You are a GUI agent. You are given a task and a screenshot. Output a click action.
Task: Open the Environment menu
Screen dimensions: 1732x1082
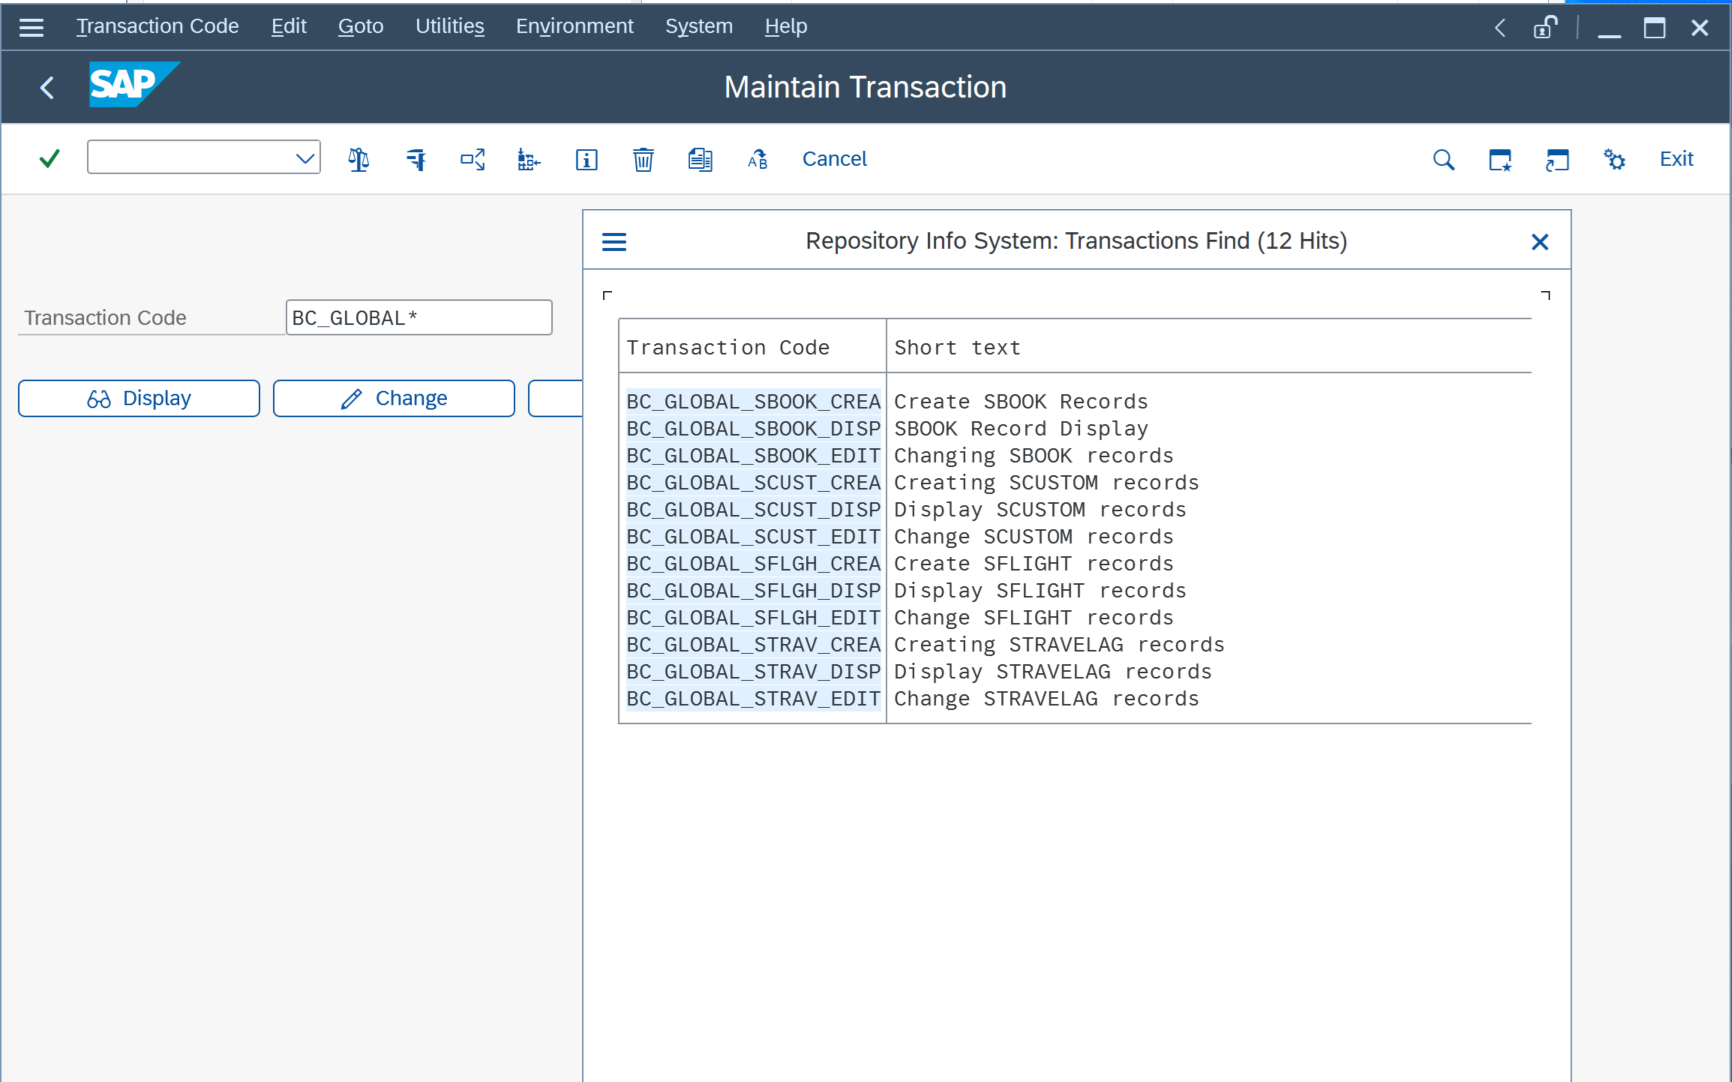pyautogui.click(x=575, y=26)
